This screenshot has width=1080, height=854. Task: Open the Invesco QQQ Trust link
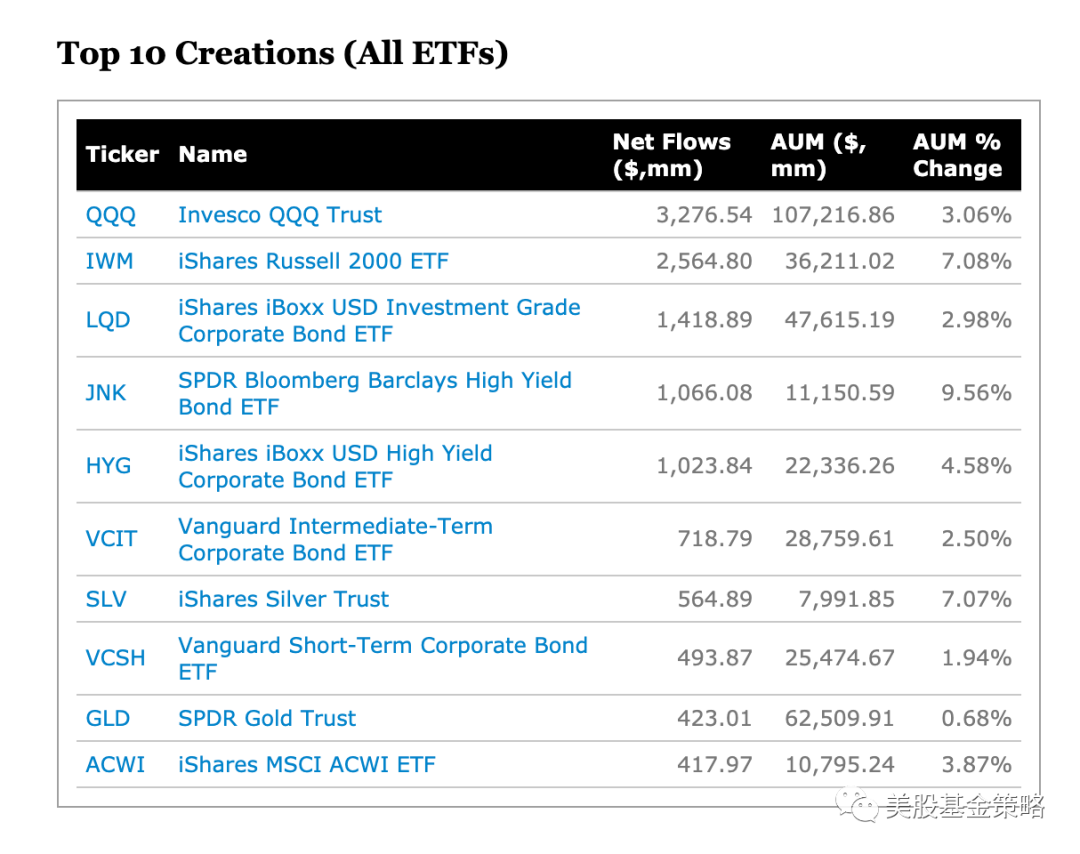pos(280,215)
